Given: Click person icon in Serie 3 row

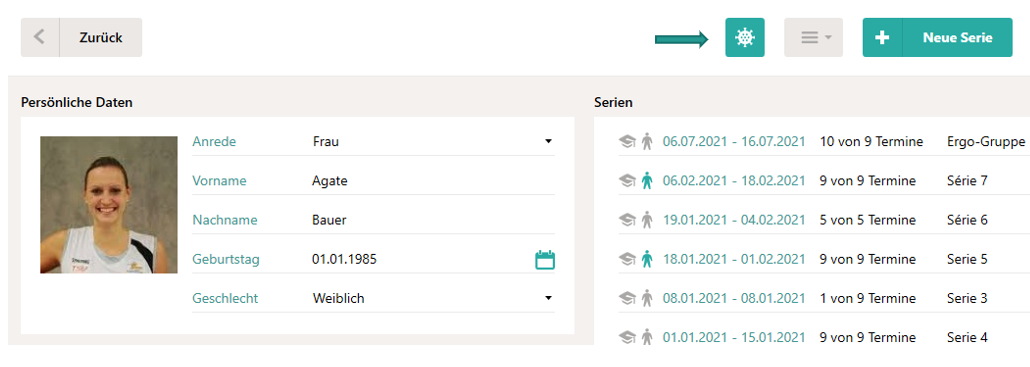Looking at the screenshot, I should (647, 299).
